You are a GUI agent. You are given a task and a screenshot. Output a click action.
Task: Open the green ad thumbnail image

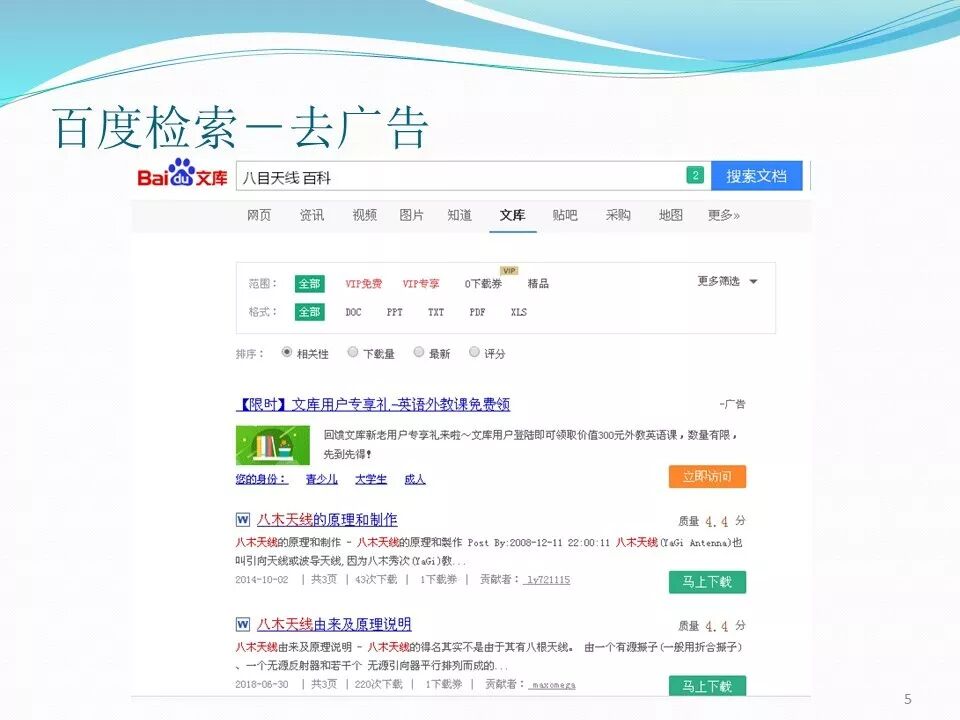pos(272,445)
